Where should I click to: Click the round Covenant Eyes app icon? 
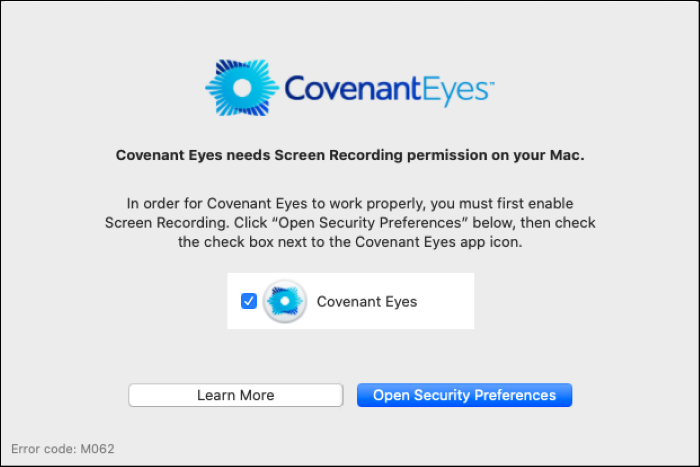click(285, 301)
